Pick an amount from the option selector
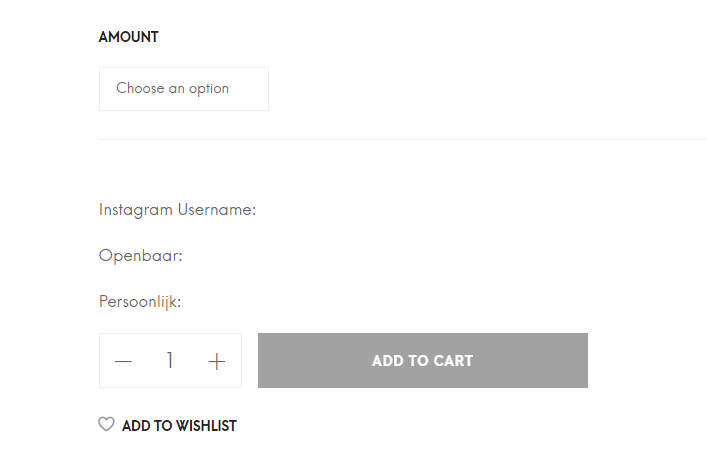Screen dimensions: 707x476 [184, 89]
